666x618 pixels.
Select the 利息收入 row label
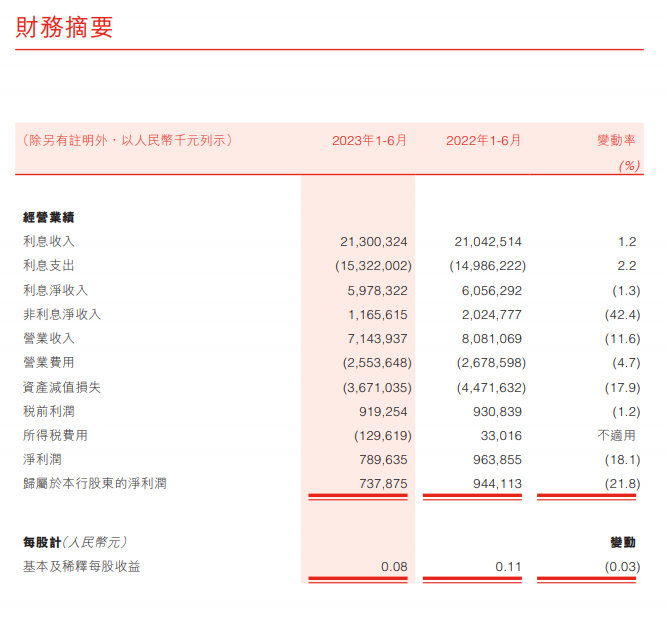(x=48, y=242)
